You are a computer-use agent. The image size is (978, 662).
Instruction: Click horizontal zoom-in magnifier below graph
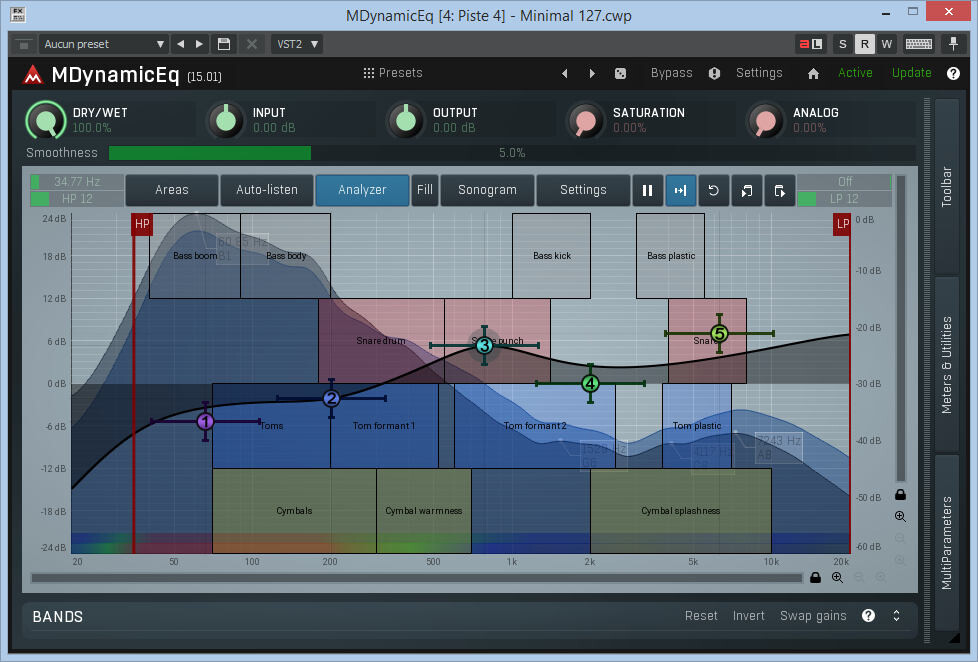pos(837,577)
